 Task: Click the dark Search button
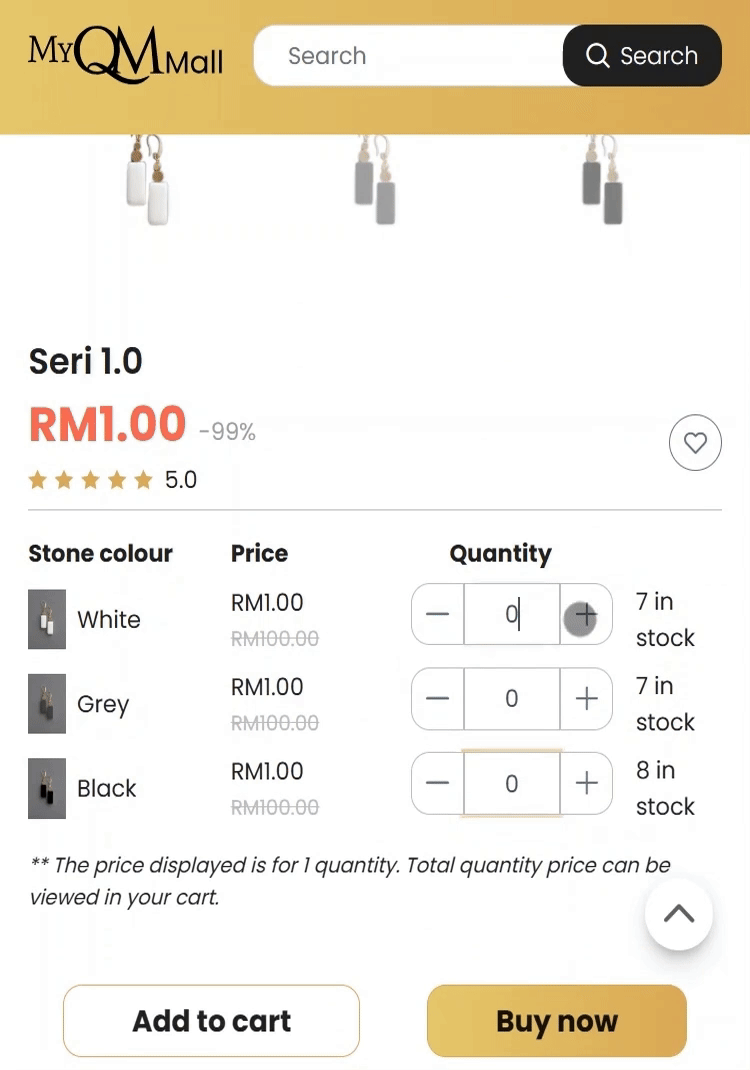[x=642, y=55]
